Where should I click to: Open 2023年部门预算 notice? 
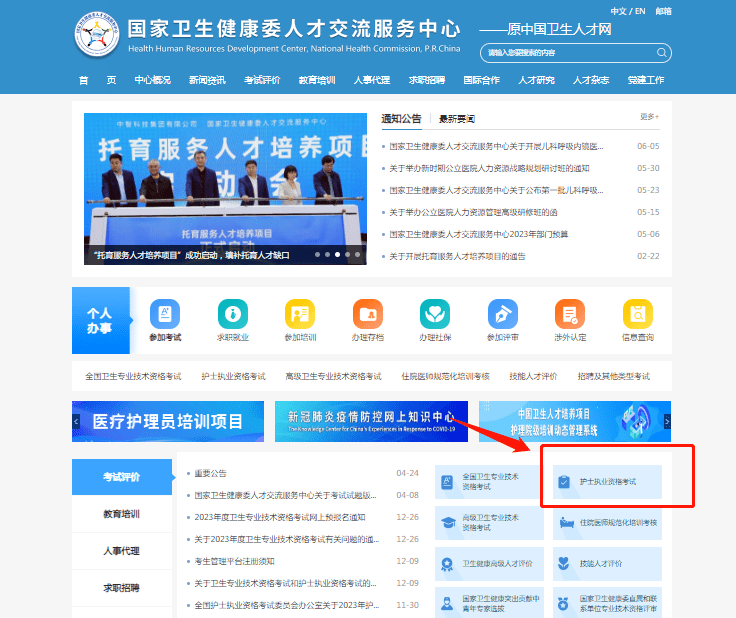tap(478, 234)
